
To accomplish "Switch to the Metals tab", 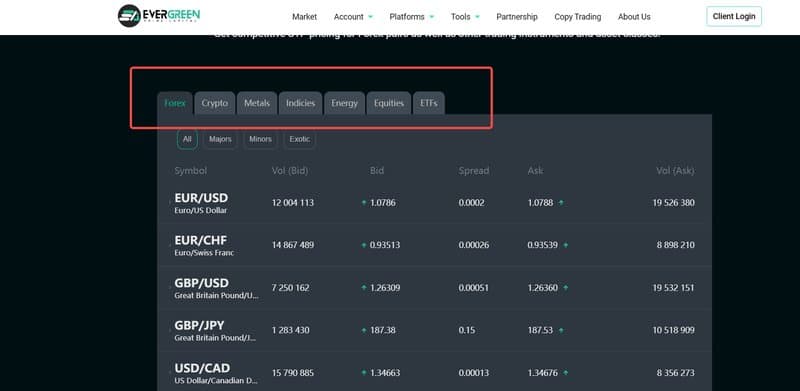I will point(257,103).
